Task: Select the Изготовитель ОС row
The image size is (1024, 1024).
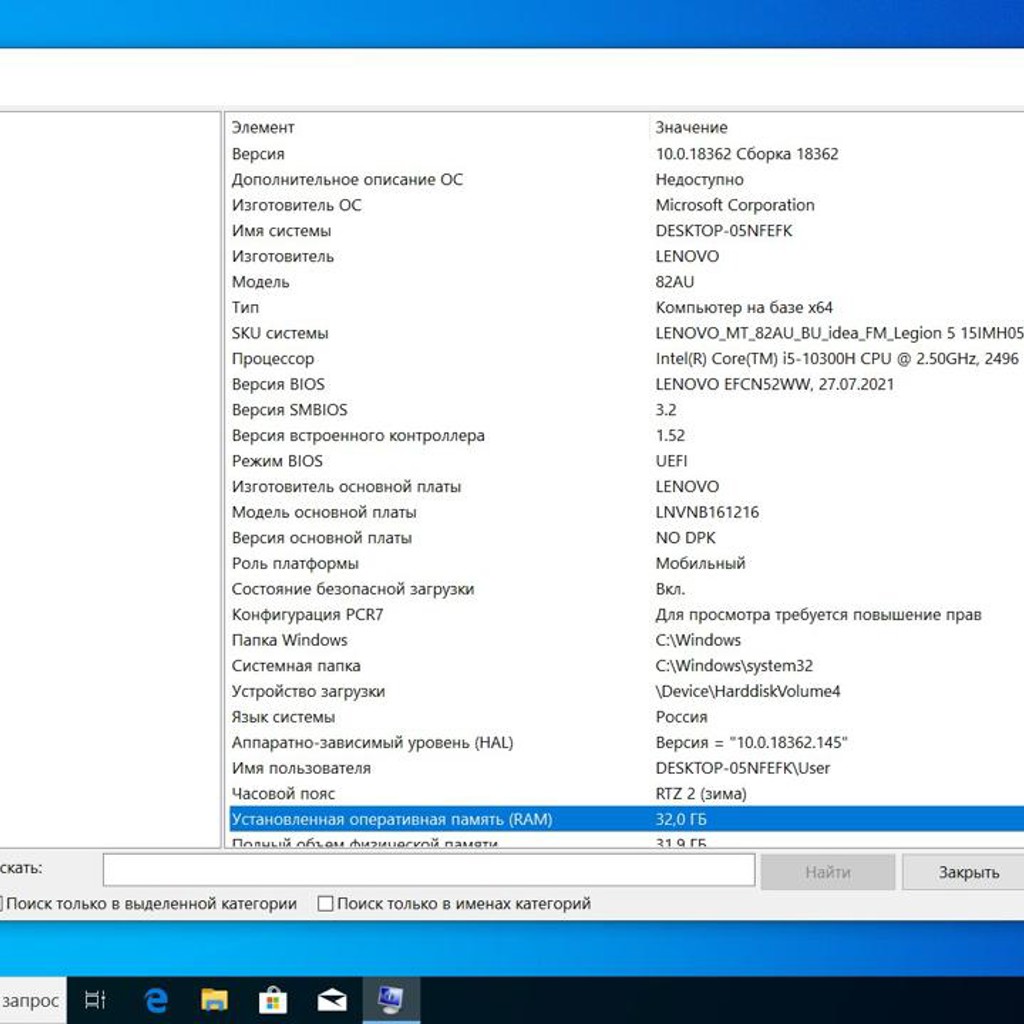Action: 627,205
